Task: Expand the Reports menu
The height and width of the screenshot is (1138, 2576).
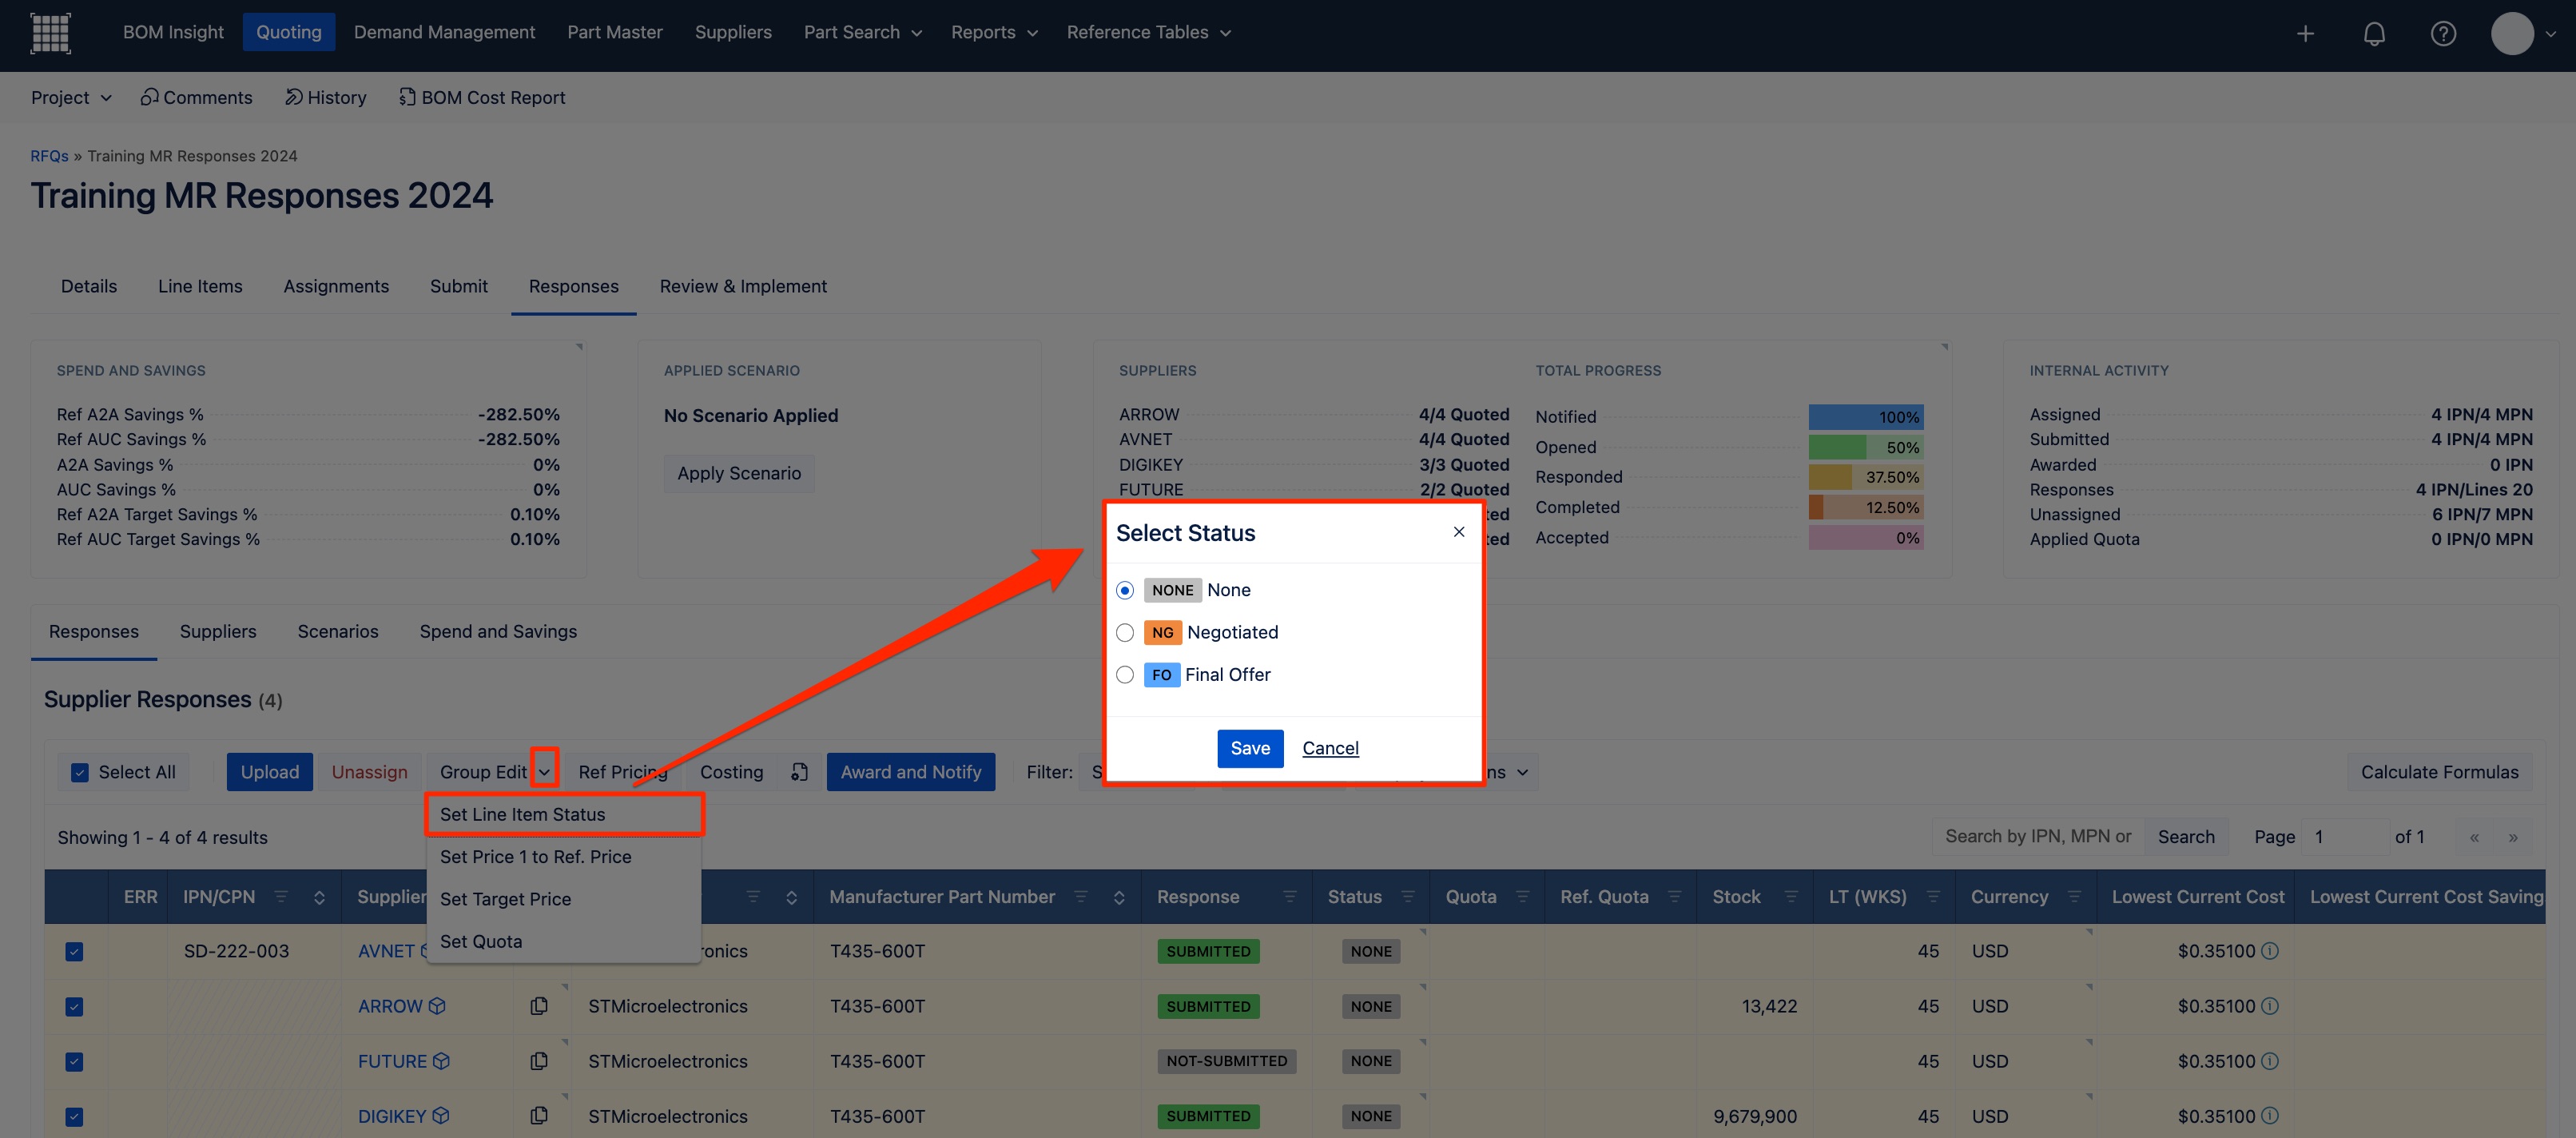Action: (x=994, y=32)
